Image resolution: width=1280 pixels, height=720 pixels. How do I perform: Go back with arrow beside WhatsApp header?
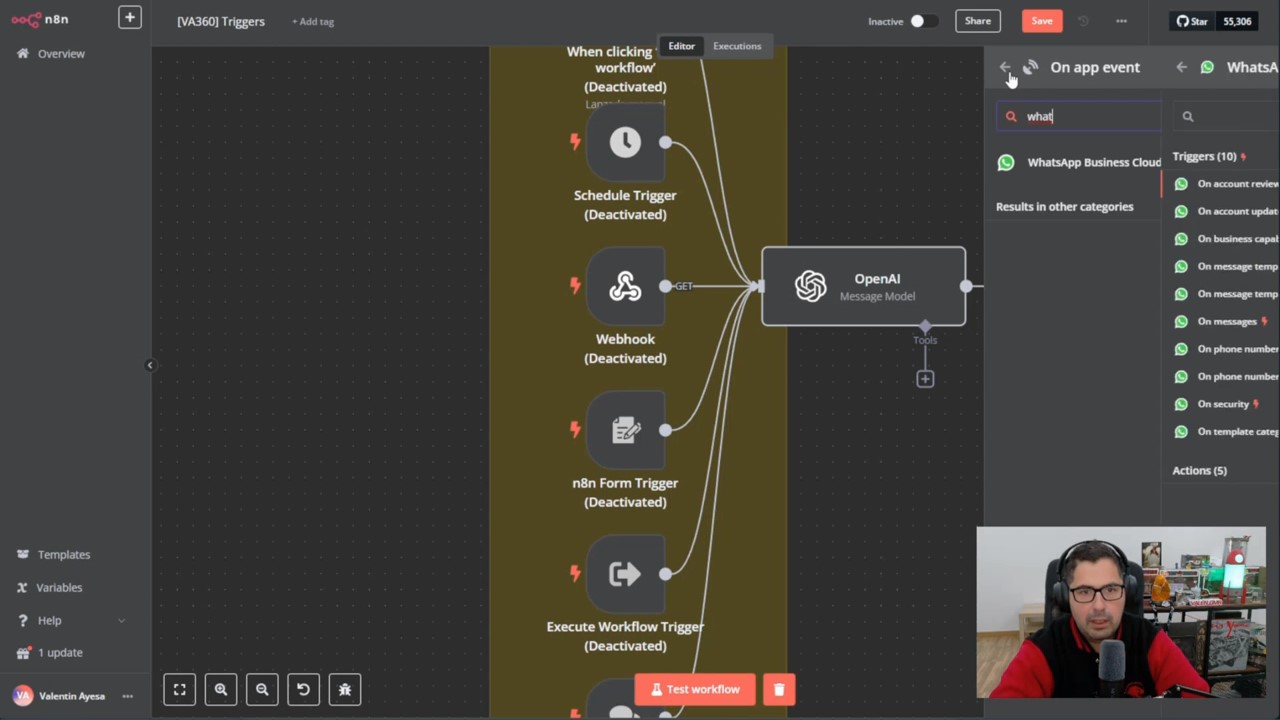tap(1181, 67)
